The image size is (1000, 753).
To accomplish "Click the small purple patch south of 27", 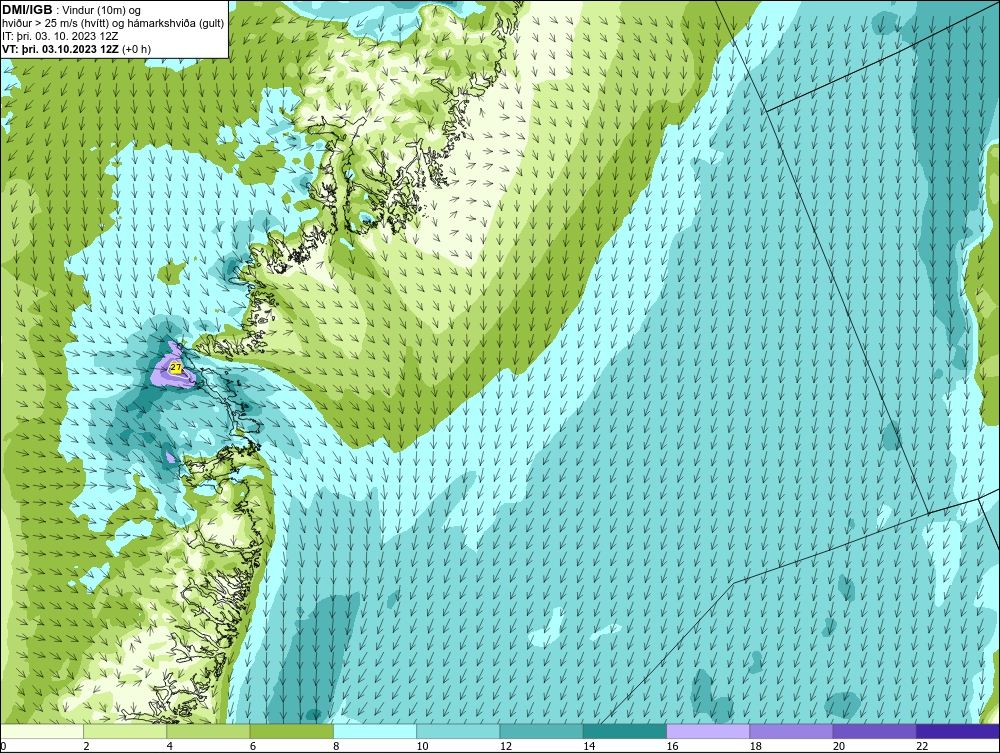I will coord(170,457).
